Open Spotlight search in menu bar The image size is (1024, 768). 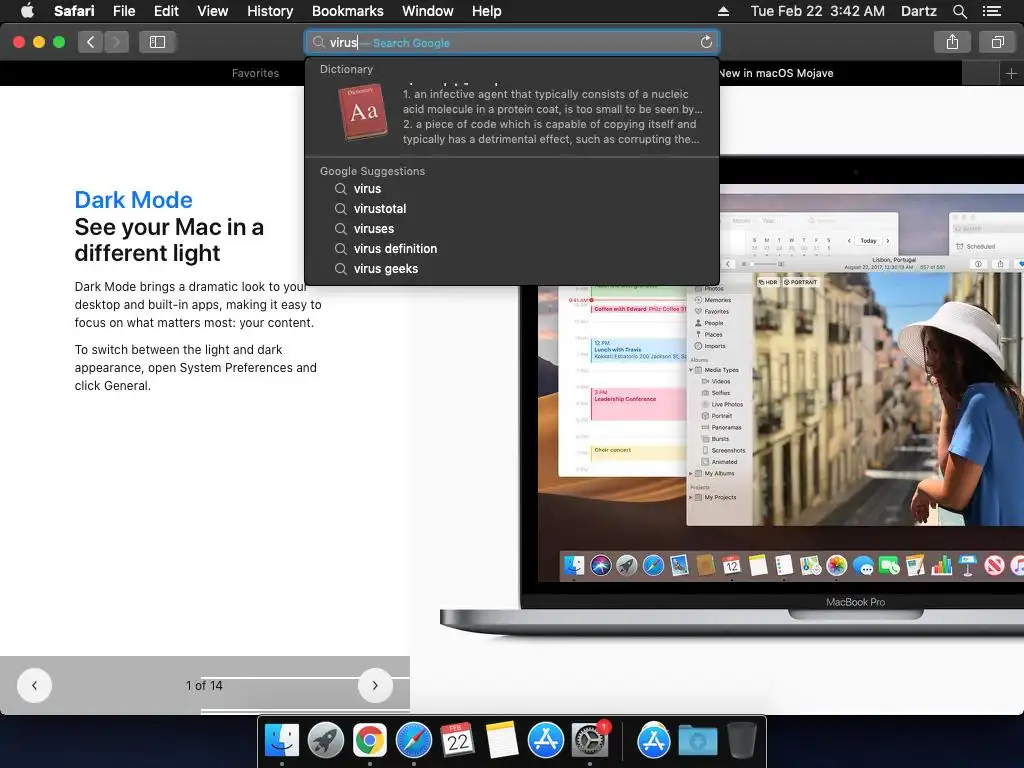pyautogui.click(x=959, y=11)
